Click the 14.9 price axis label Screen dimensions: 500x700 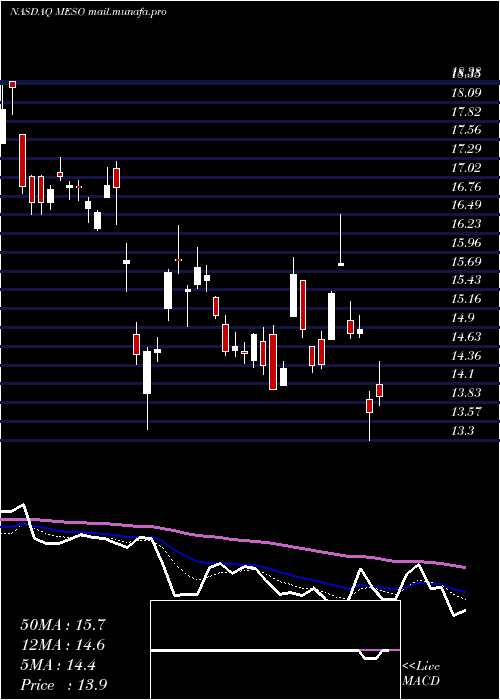pos(463,318)
